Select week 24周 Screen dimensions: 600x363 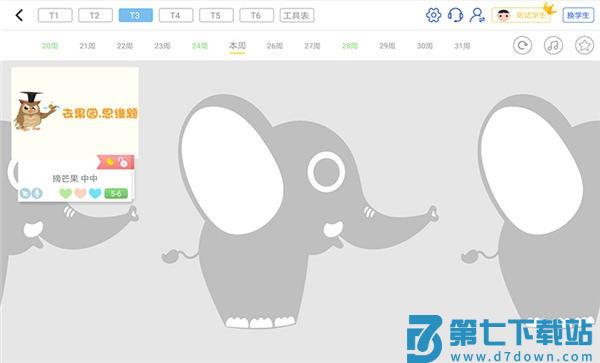pos(200,46)
